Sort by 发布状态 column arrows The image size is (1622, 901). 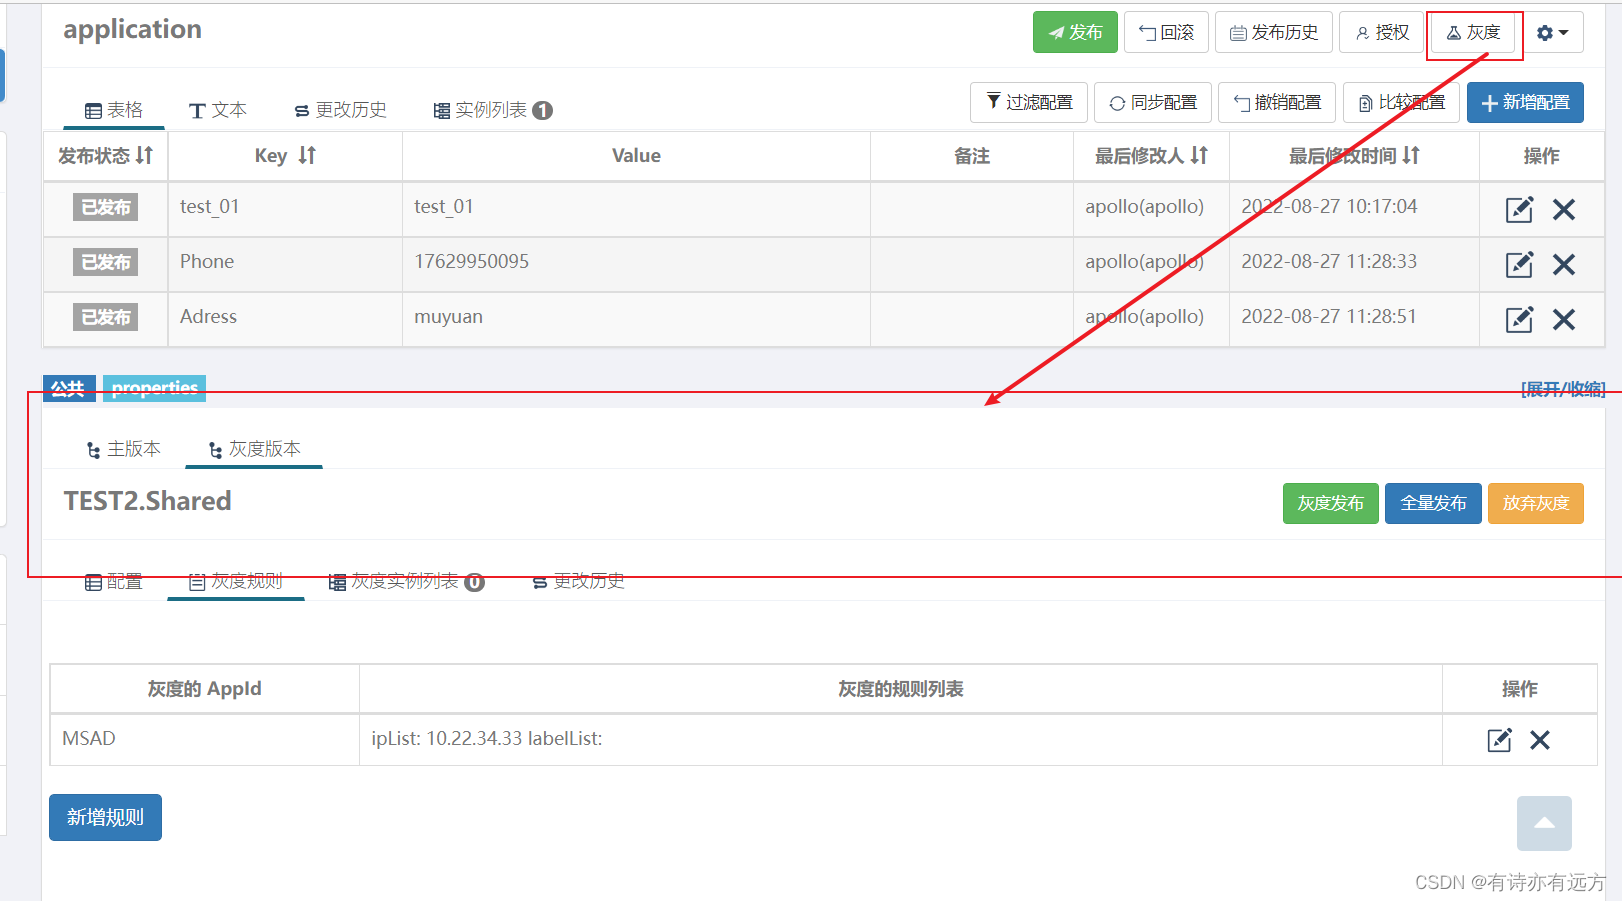(145, 155)
